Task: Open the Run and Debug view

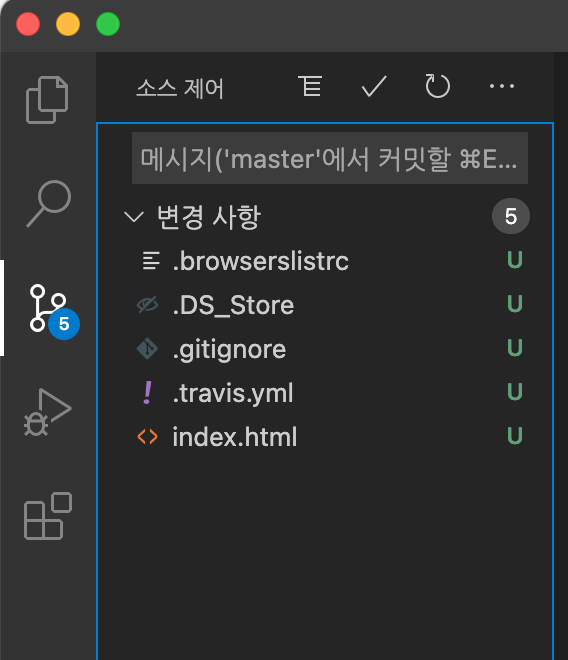Action: [x=48, y=412]
